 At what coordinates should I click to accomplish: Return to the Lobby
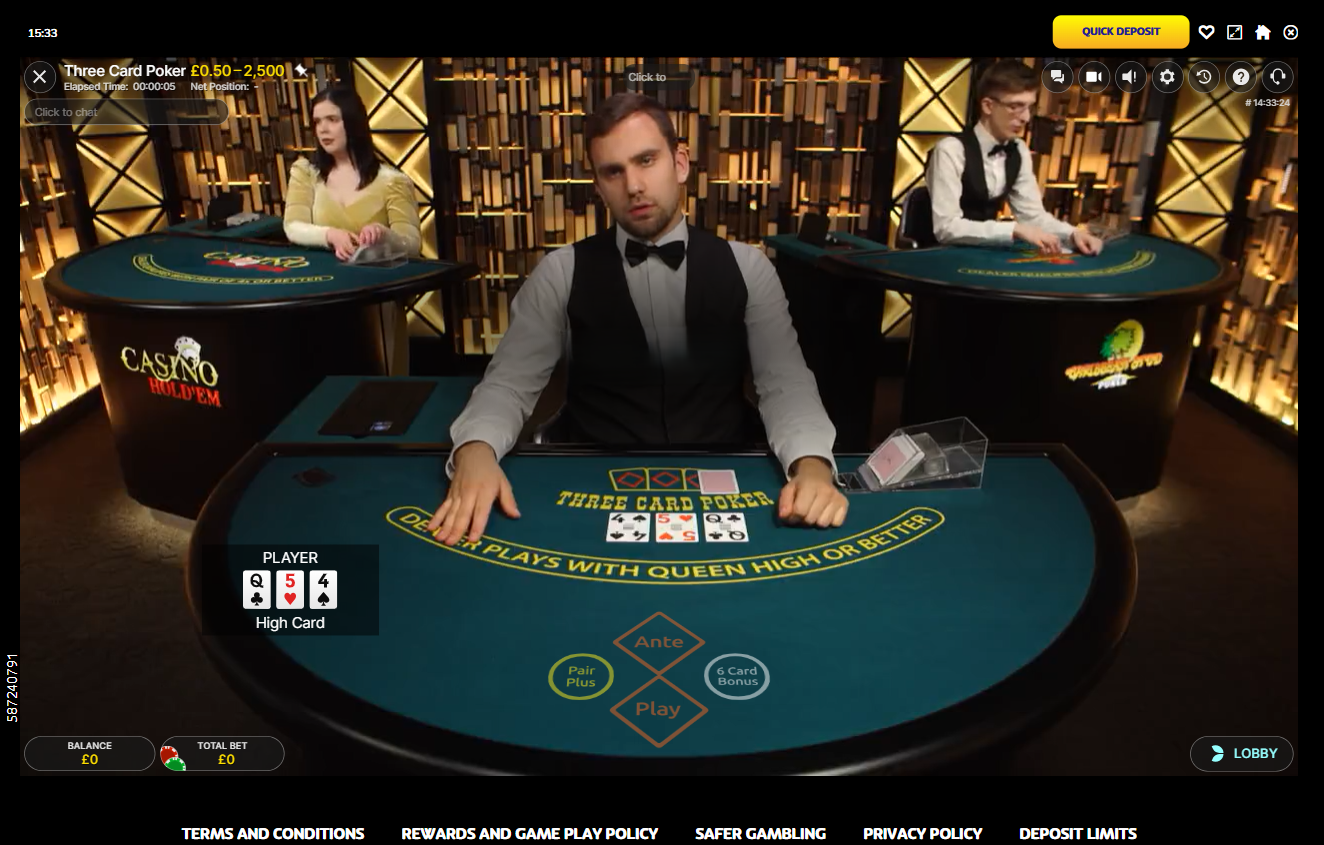tap(1242, 753)
